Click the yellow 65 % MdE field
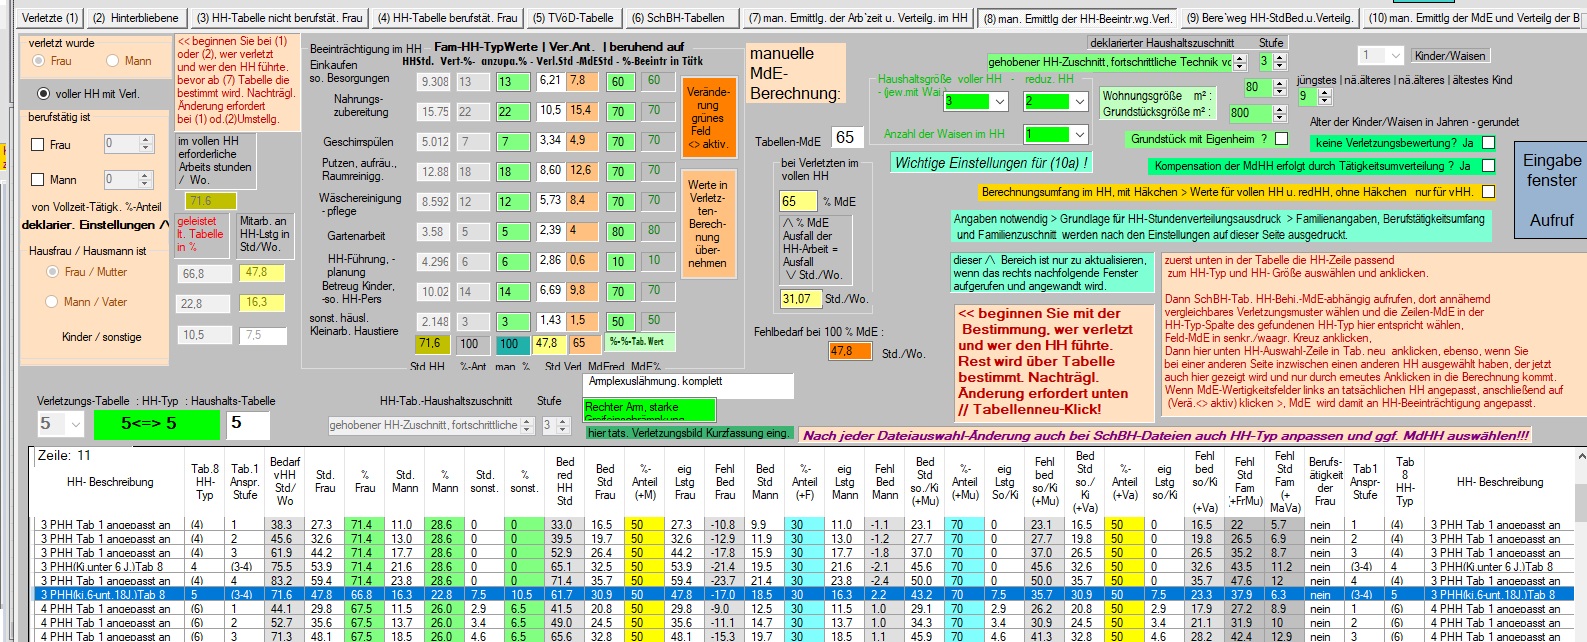 [797, 201]
